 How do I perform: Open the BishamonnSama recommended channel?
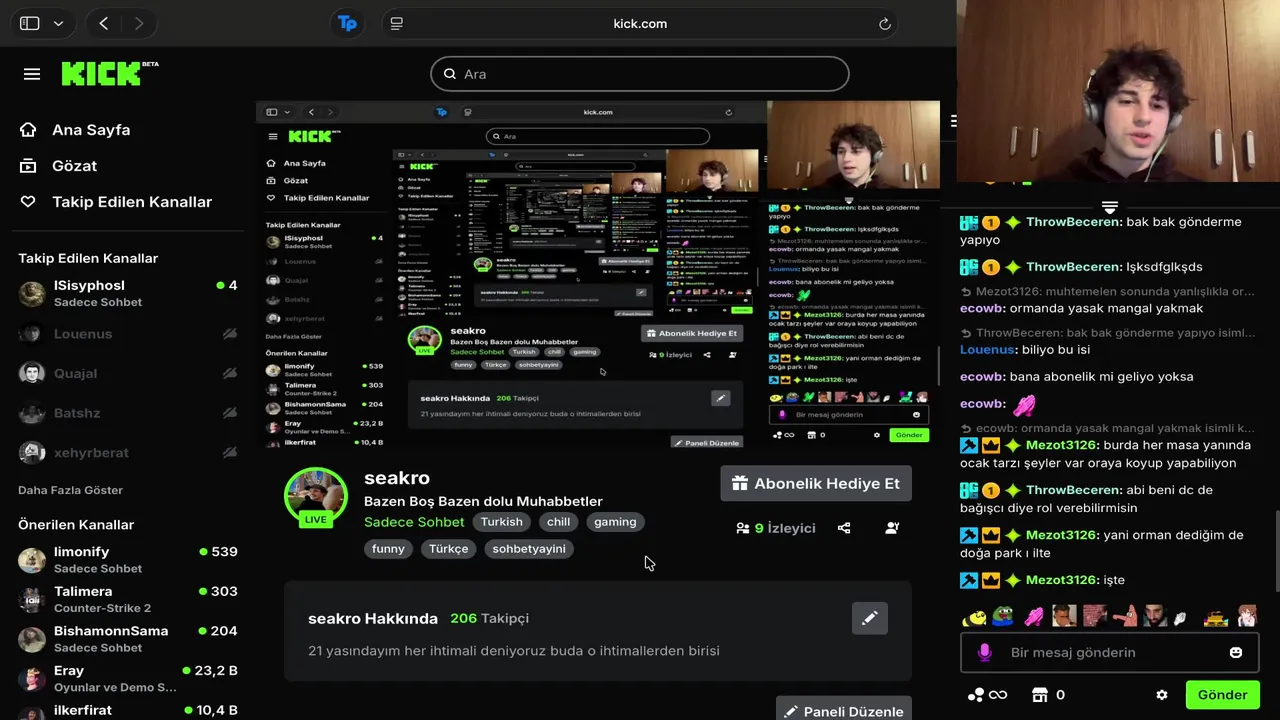click(128, 639)
